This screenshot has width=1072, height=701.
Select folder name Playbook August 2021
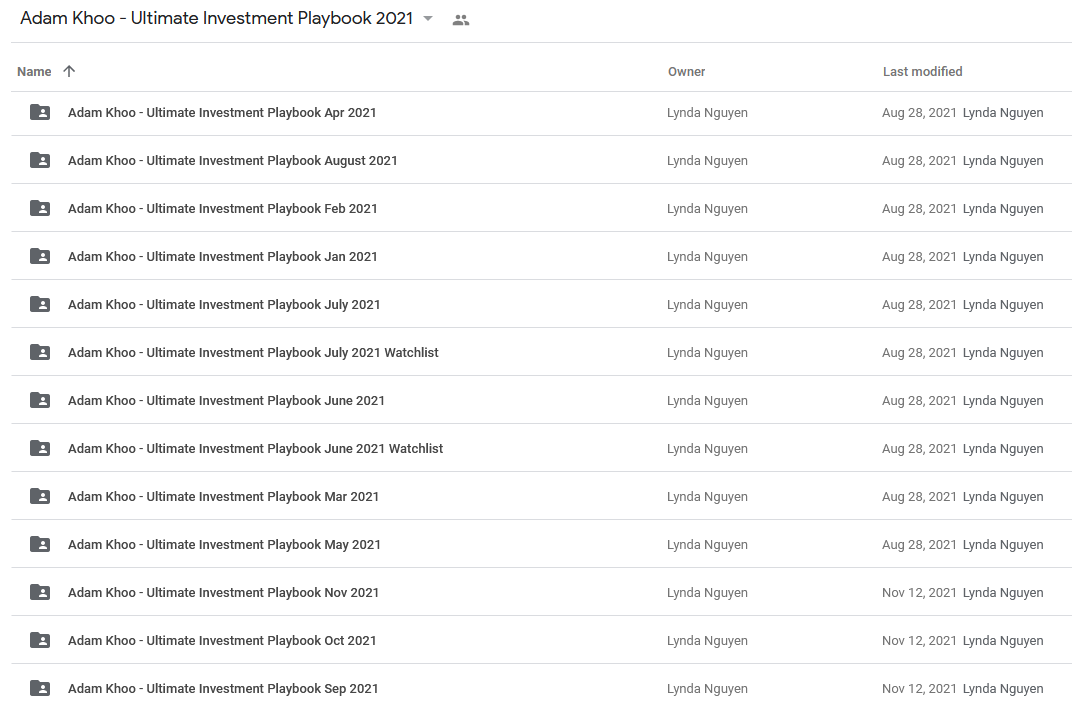232,161
